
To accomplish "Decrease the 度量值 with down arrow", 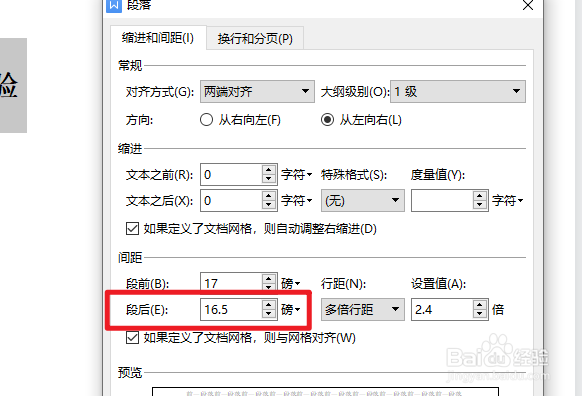I will (480, 205).
